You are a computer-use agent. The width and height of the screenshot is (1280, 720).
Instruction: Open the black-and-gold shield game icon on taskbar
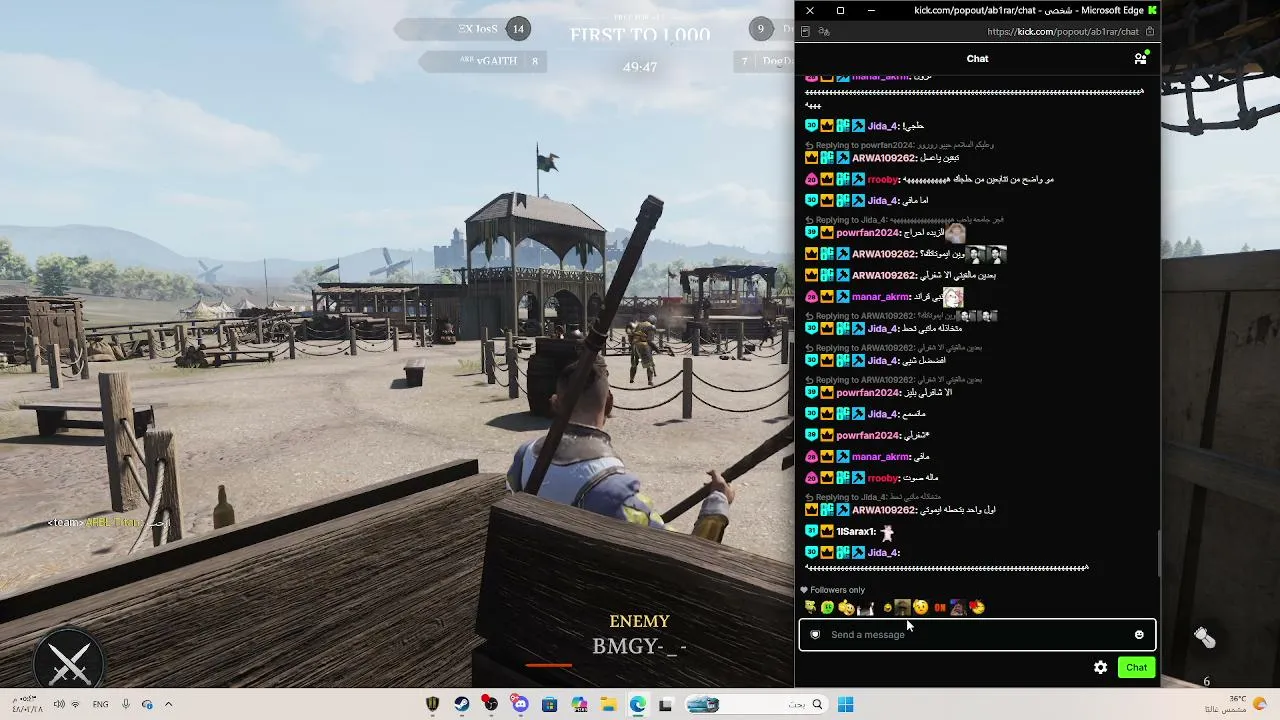[432, 705]
